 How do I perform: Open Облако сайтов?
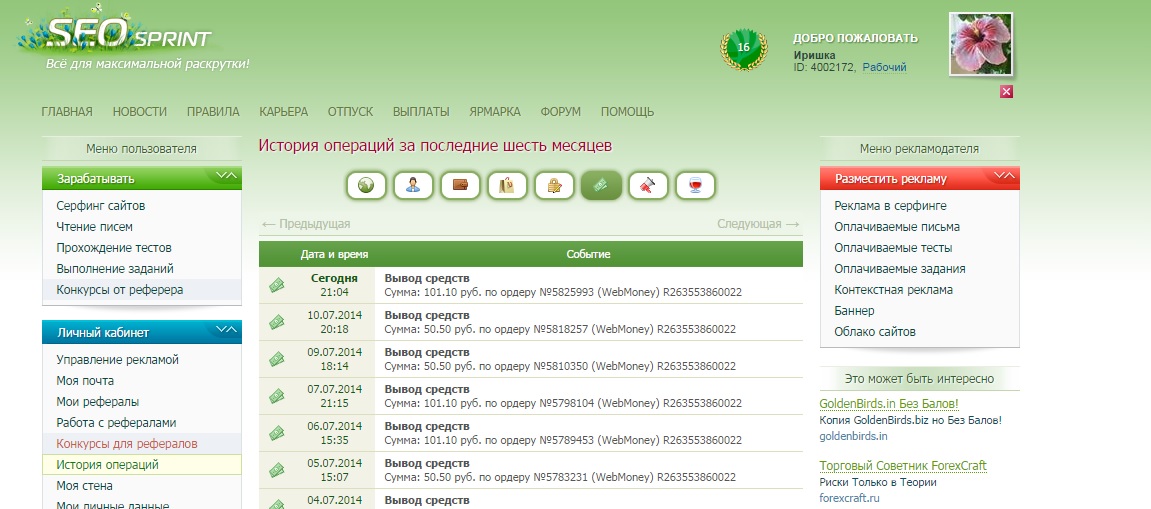pos(875,331)
